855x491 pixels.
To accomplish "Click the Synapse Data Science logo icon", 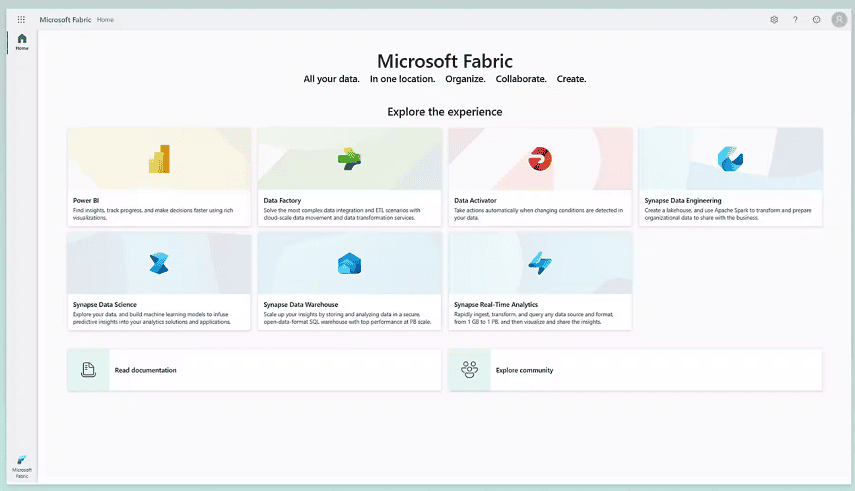I will tap(159, 264).
